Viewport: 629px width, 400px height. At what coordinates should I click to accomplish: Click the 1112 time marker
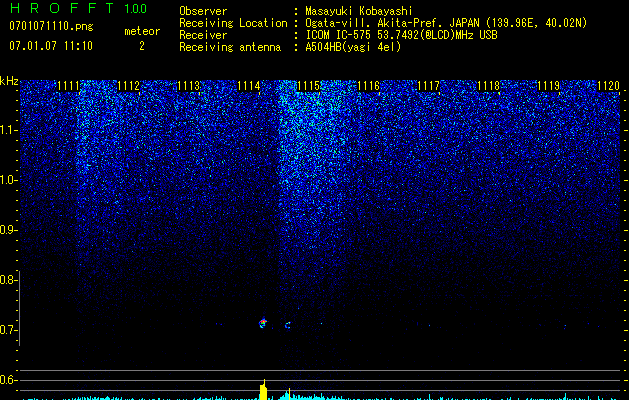coord(128,86)
